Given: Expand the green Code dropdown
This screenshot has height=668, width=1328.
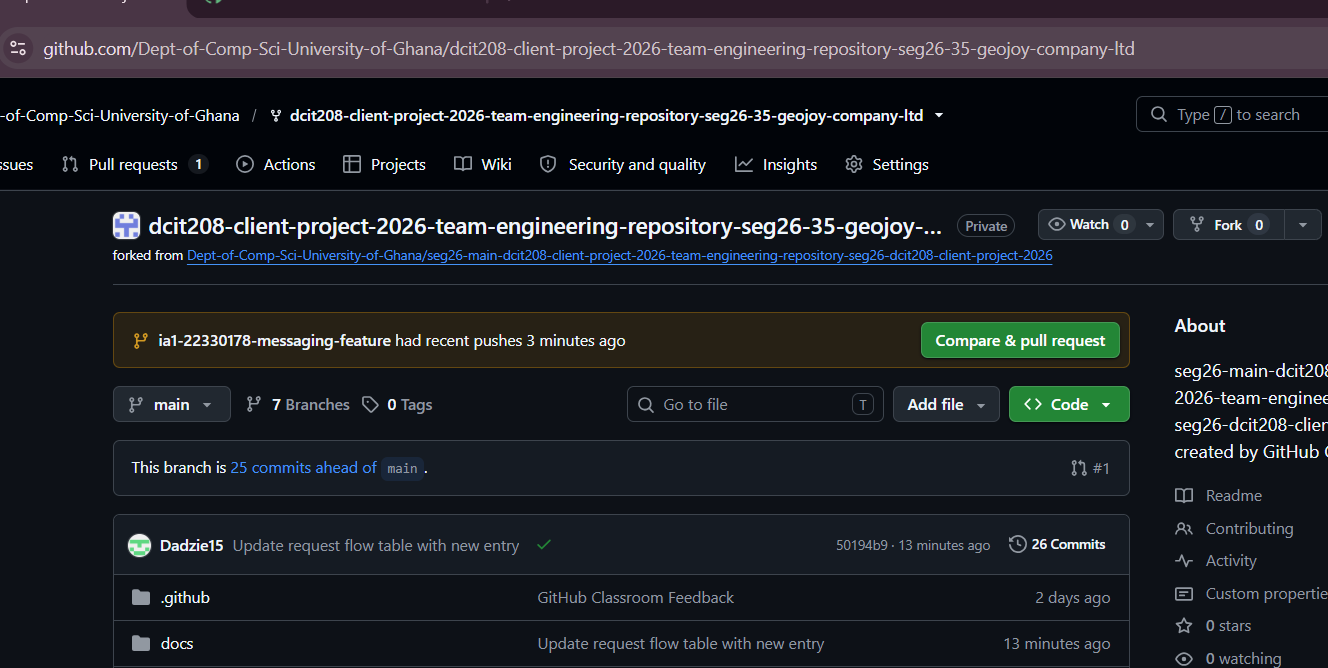Looking at the screenshot, I should (x=1069, y=404).
